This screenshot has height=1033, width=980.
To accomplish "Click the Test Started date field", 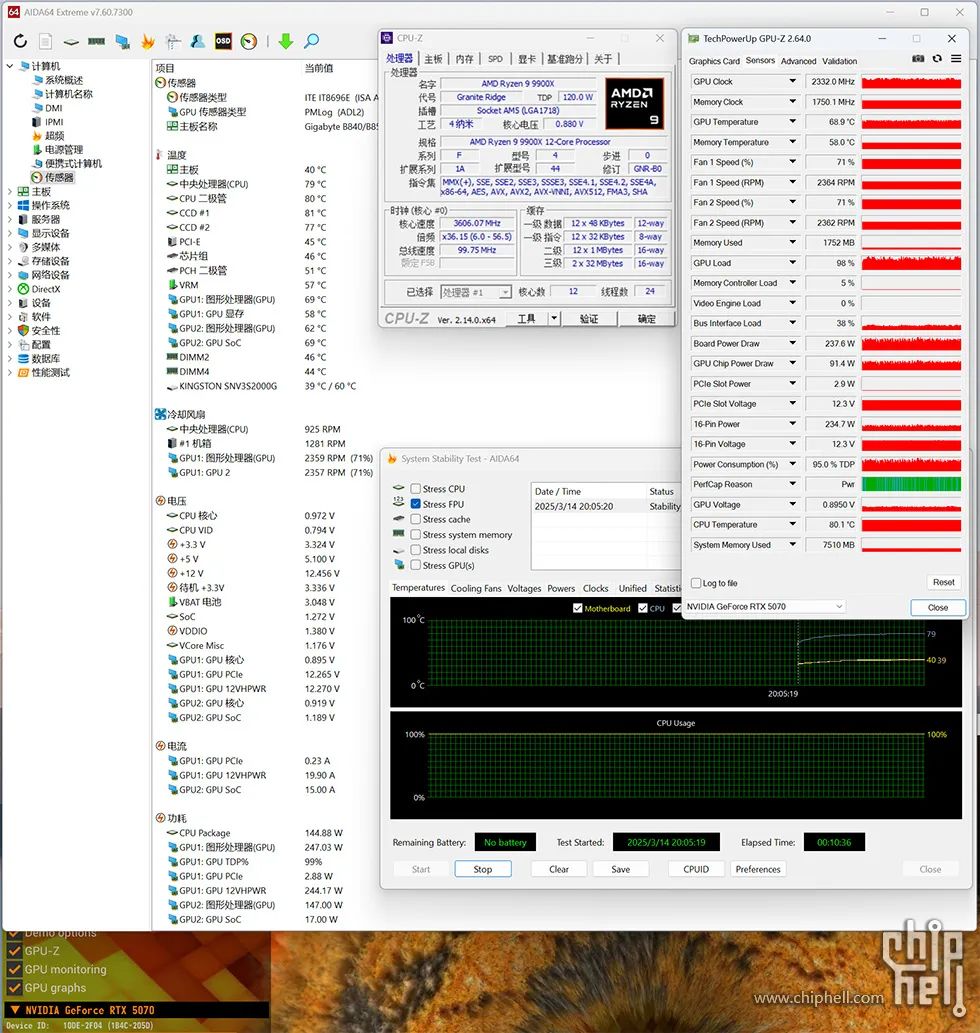I will pyautogui.click(x=666, y=842).
